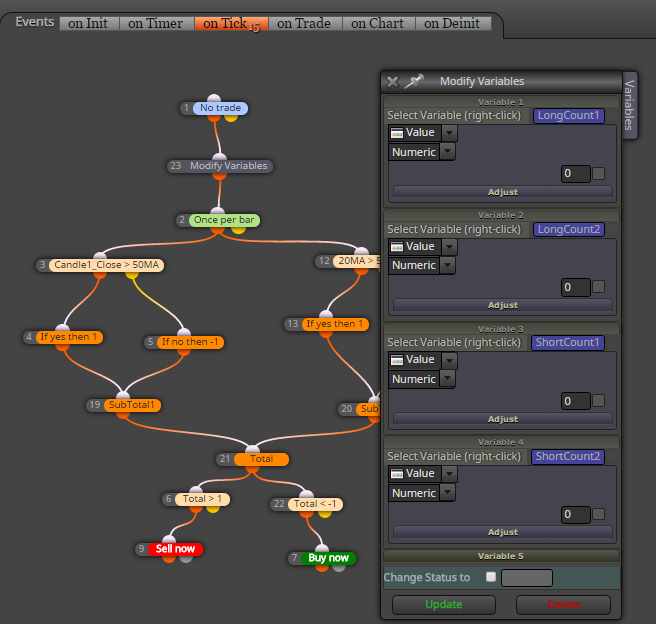Select the Buy now node
The image size is (656, 624).
[x=328, y=558]
